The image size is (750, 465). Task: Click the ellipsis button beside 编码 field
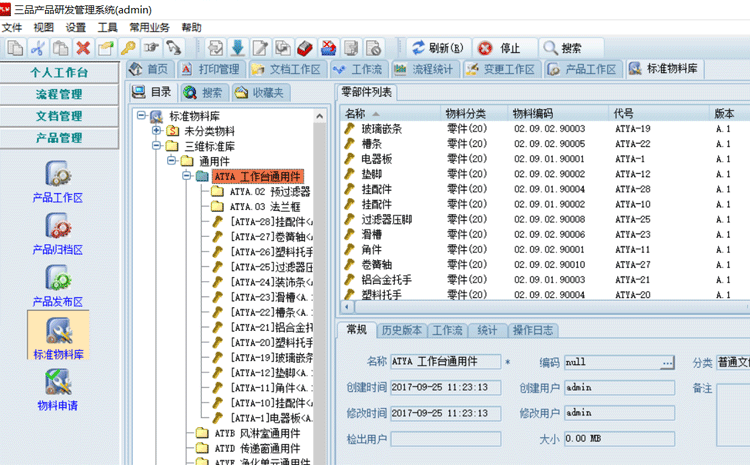coord(668,362)
